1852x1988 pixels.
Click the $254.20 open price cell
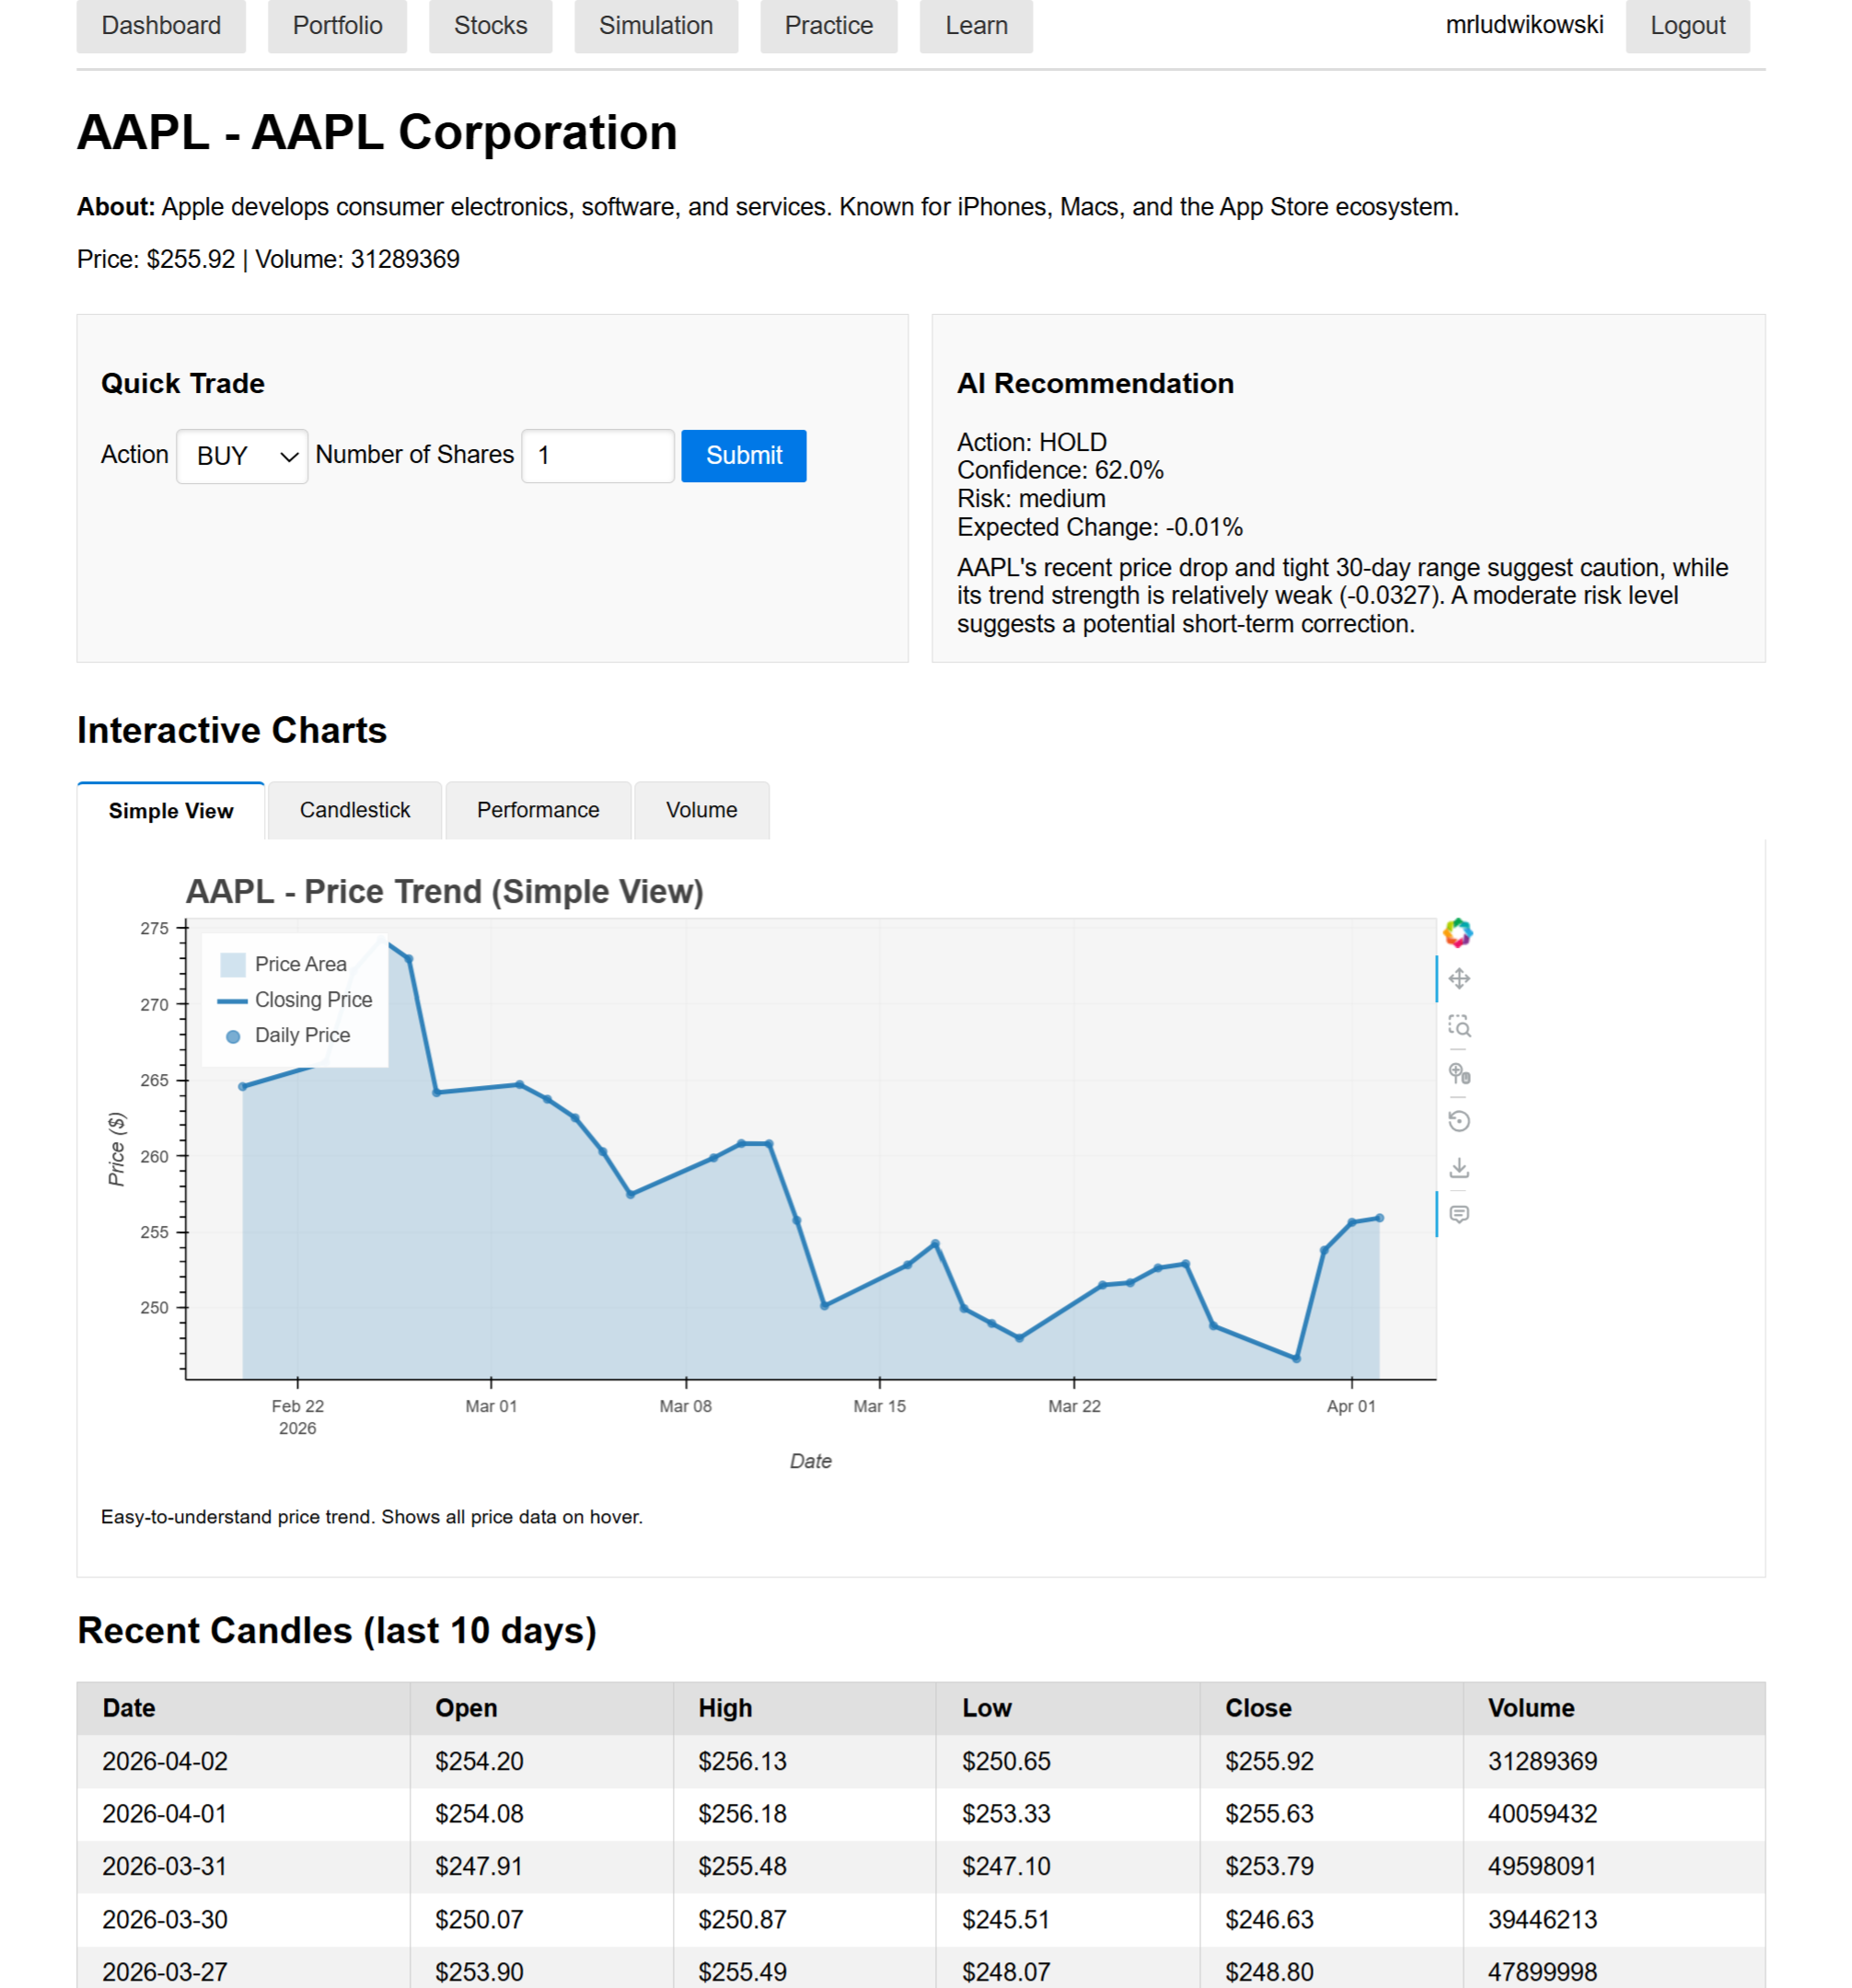pyautogui.click(x=541, y=1761)
